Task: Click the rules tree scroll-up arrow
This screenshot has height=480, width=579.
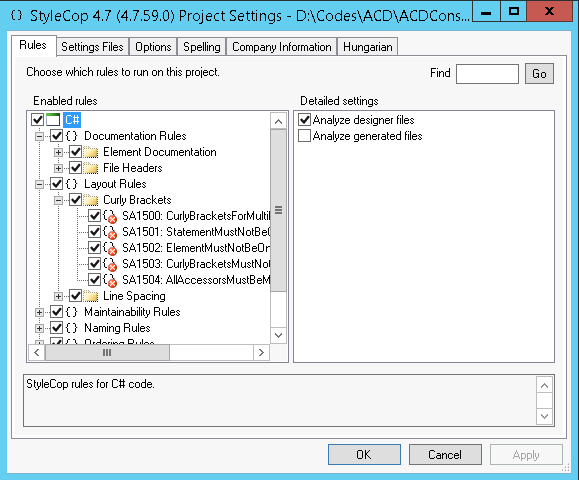Action: click(x=279, y=121)
